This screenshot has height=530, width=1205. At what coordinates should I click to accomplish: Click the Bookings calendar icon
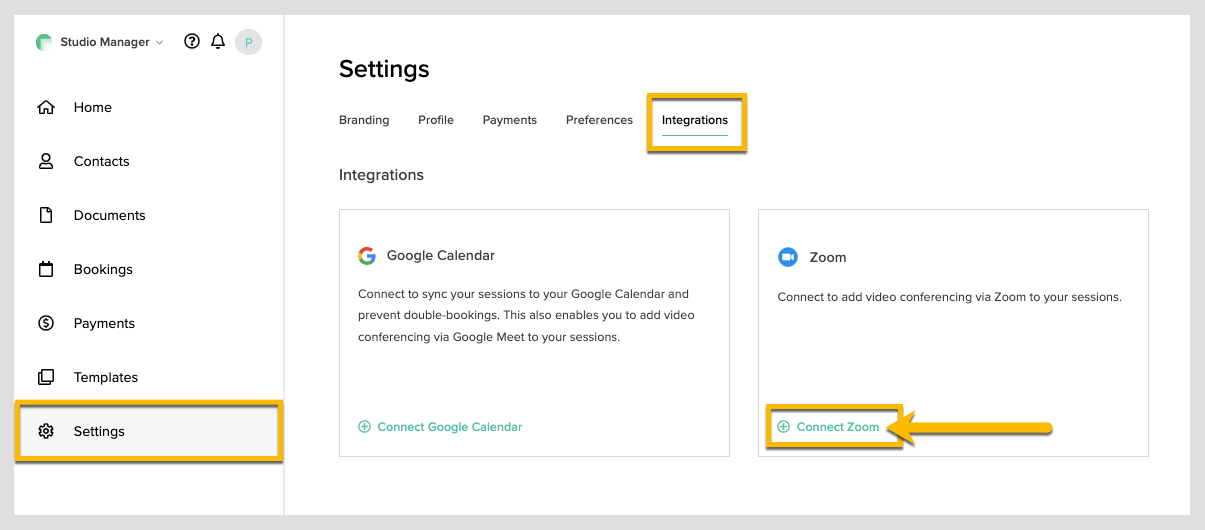(45, 269)
